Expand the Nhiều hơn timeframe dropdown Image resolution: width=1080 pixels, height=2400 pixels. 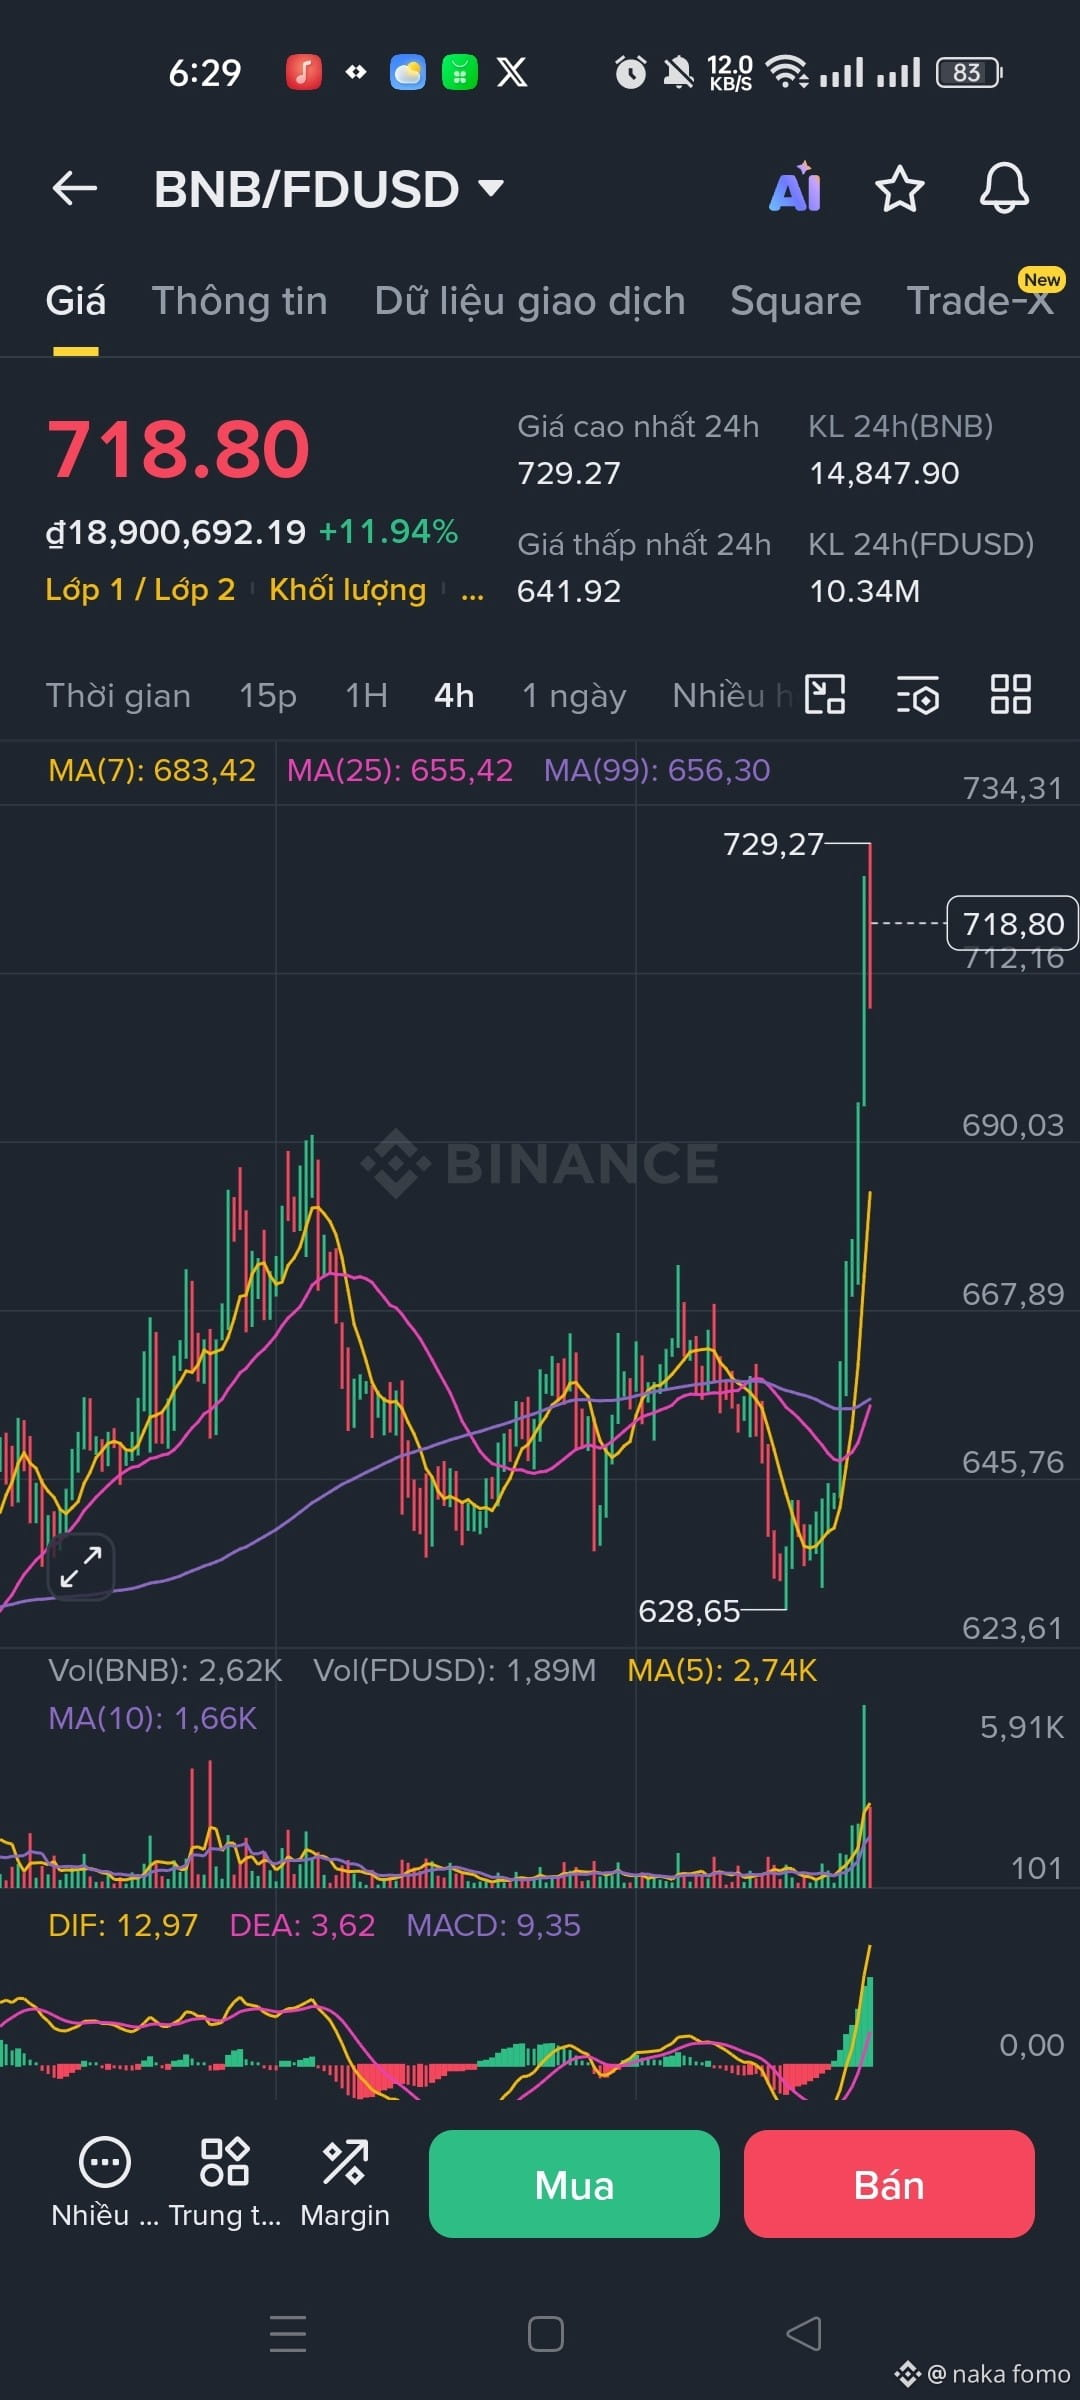point(732,695)
